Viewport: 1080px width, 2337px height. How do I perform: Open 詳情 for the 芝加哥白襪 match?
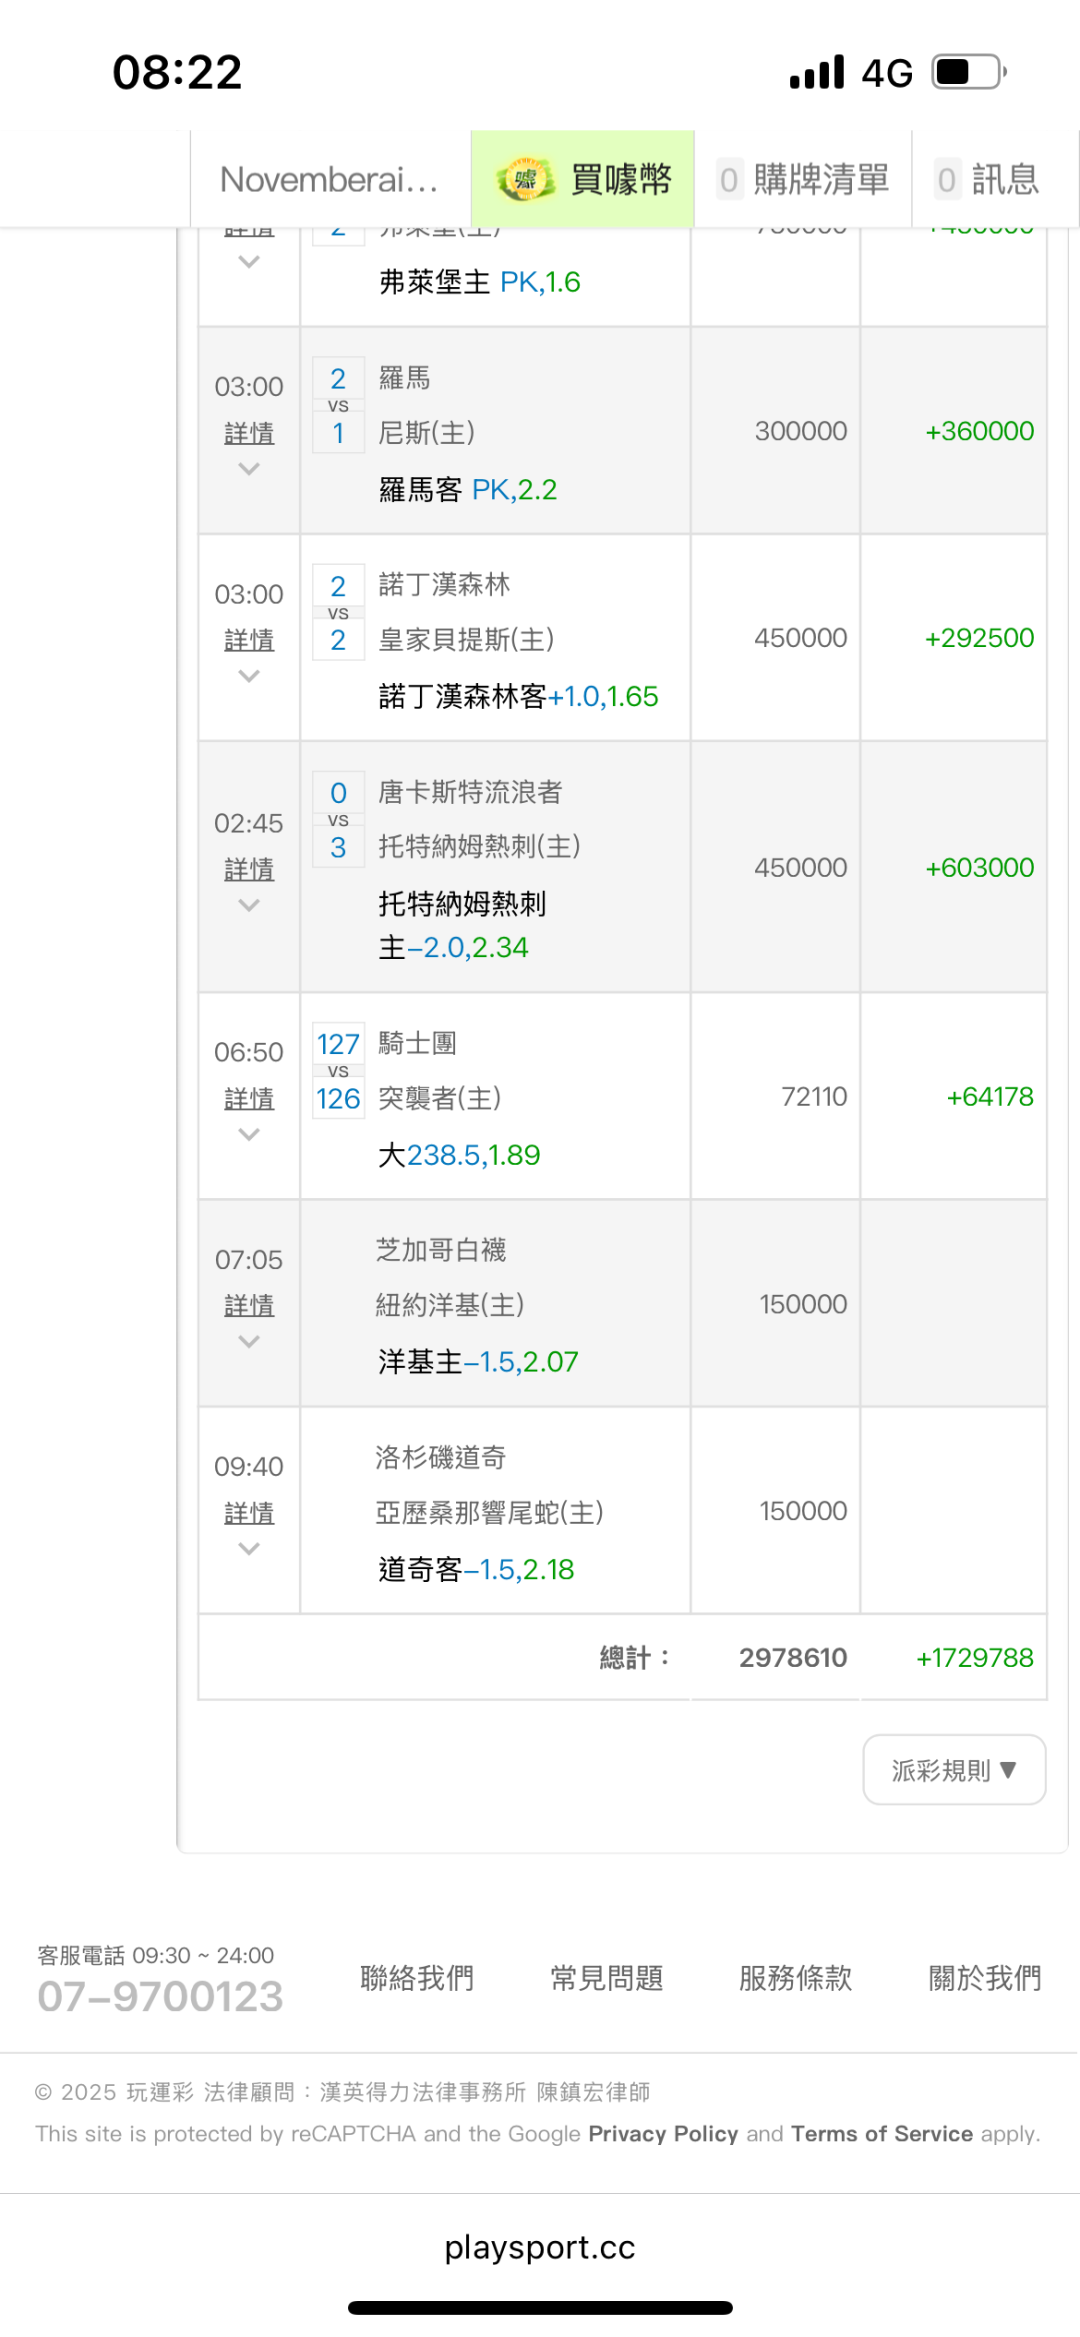point(249,1305)
